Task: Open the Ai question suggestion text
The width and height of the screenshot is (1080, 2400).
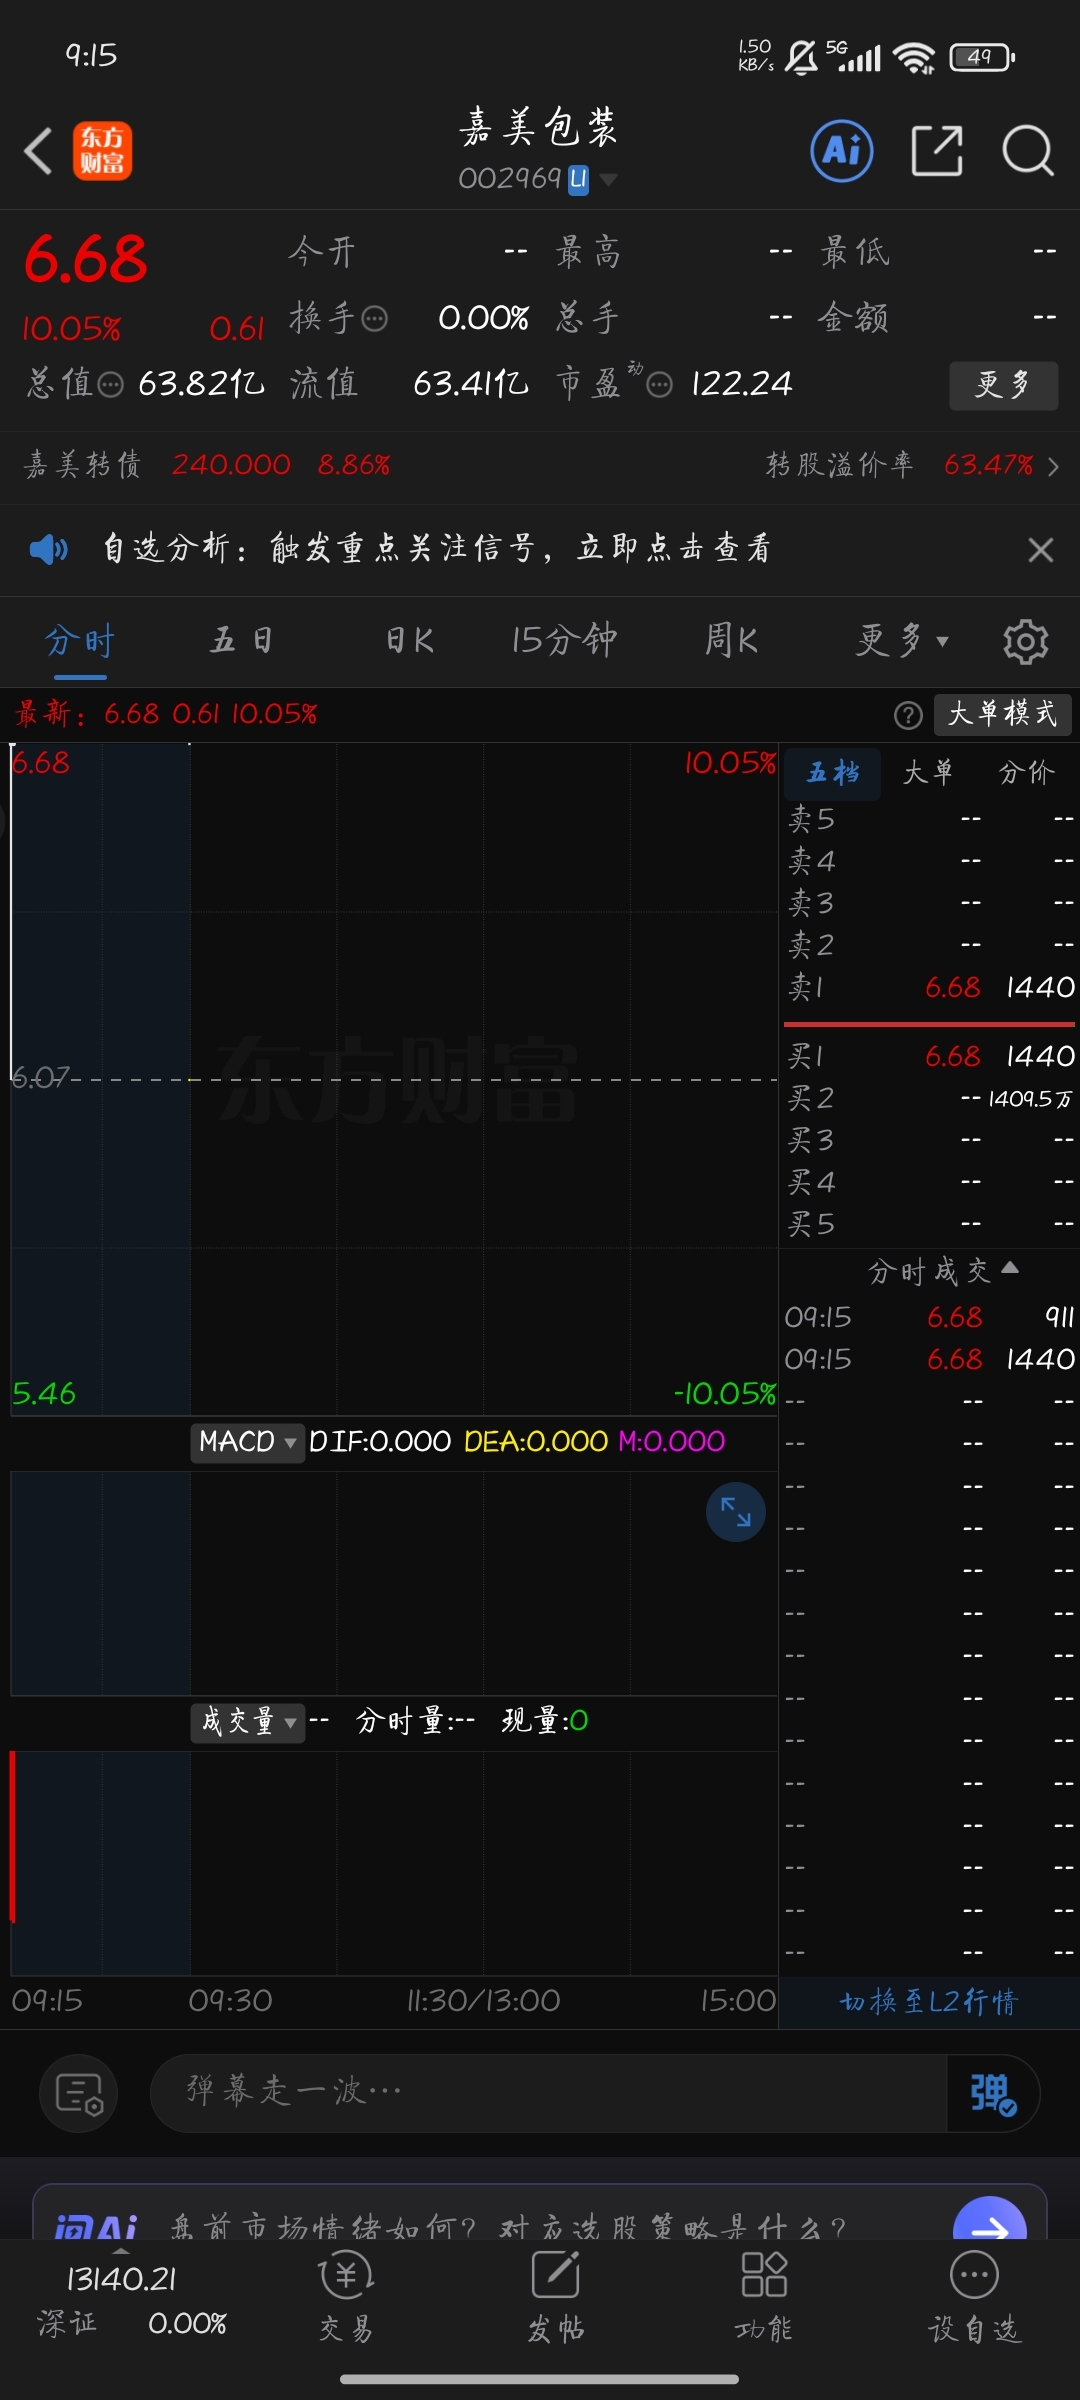Action: (x=508, y=2226)
